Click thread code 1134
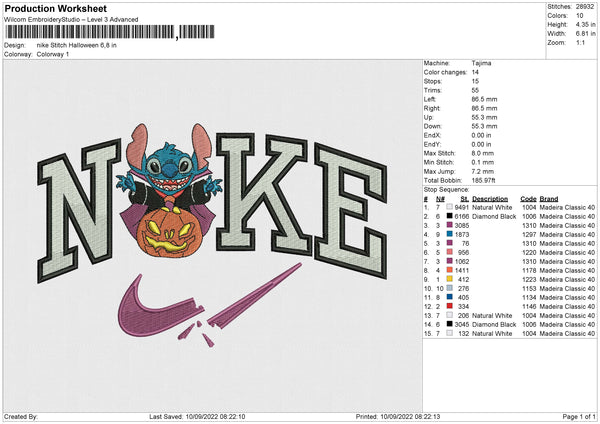This screenshot has width=600, height=424. (x=529, y=297)
